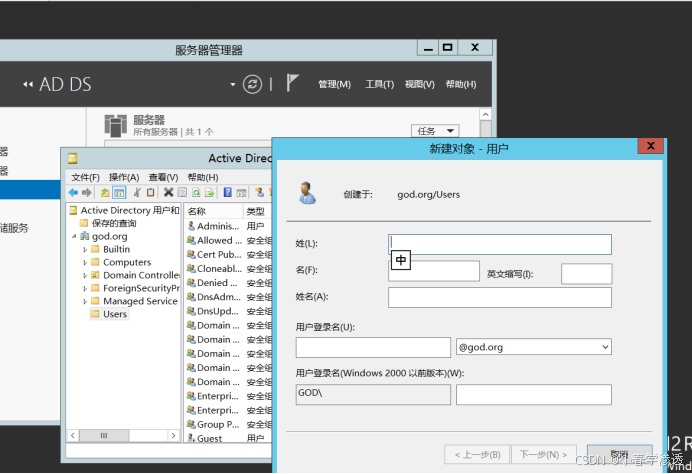Collapse the god.org tree node
Viewport: 692px width, 474px height.
pos(74,237)
